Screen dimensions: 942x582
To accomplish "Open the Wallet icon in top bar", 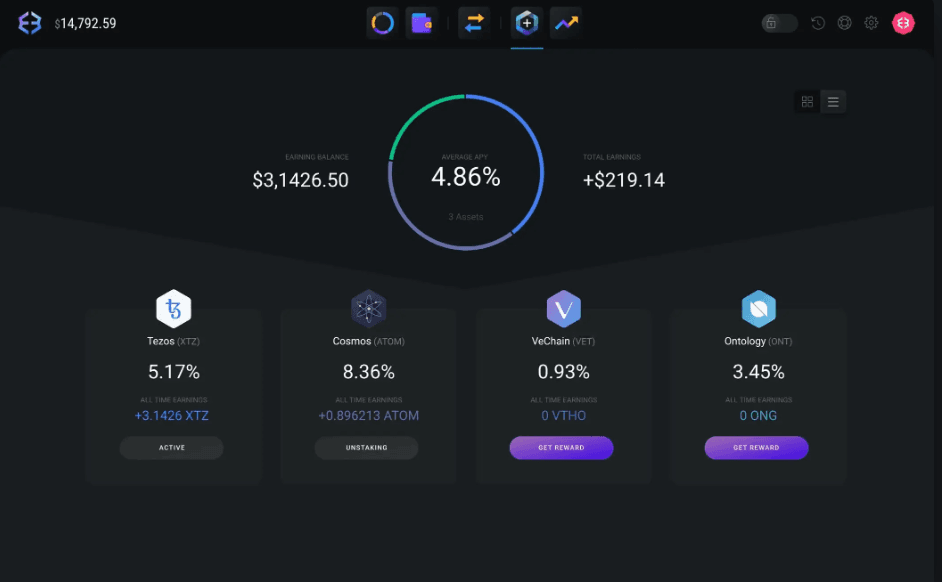I will [x=422, y=22].
